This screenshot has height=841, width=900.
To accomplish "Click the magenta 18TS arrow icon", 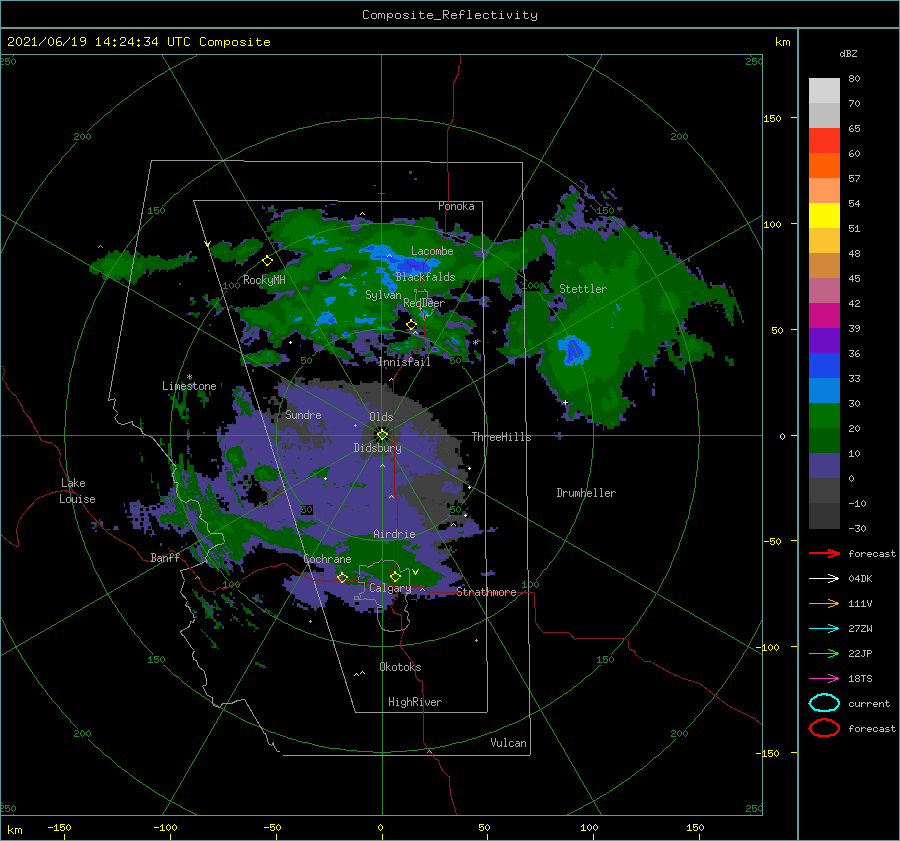I will [824, 679].
